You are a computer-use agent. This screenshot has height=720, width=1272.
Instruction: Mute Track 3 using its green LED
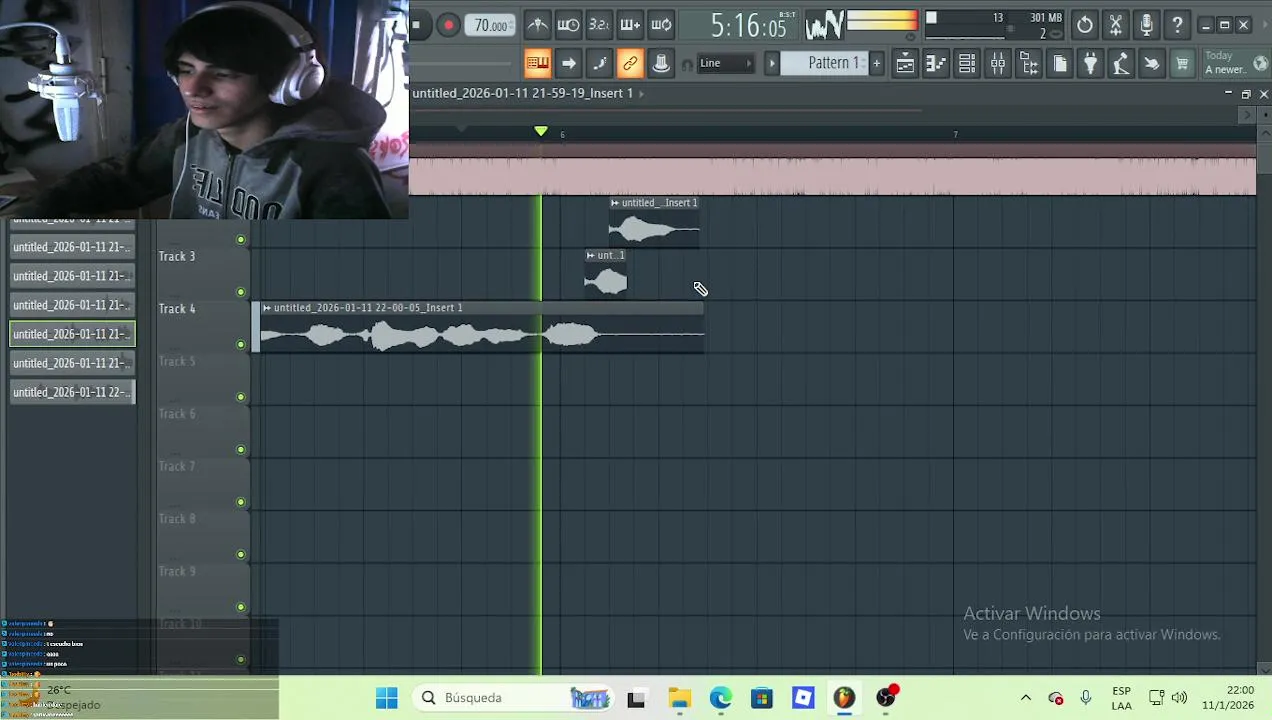pos(240,292)
